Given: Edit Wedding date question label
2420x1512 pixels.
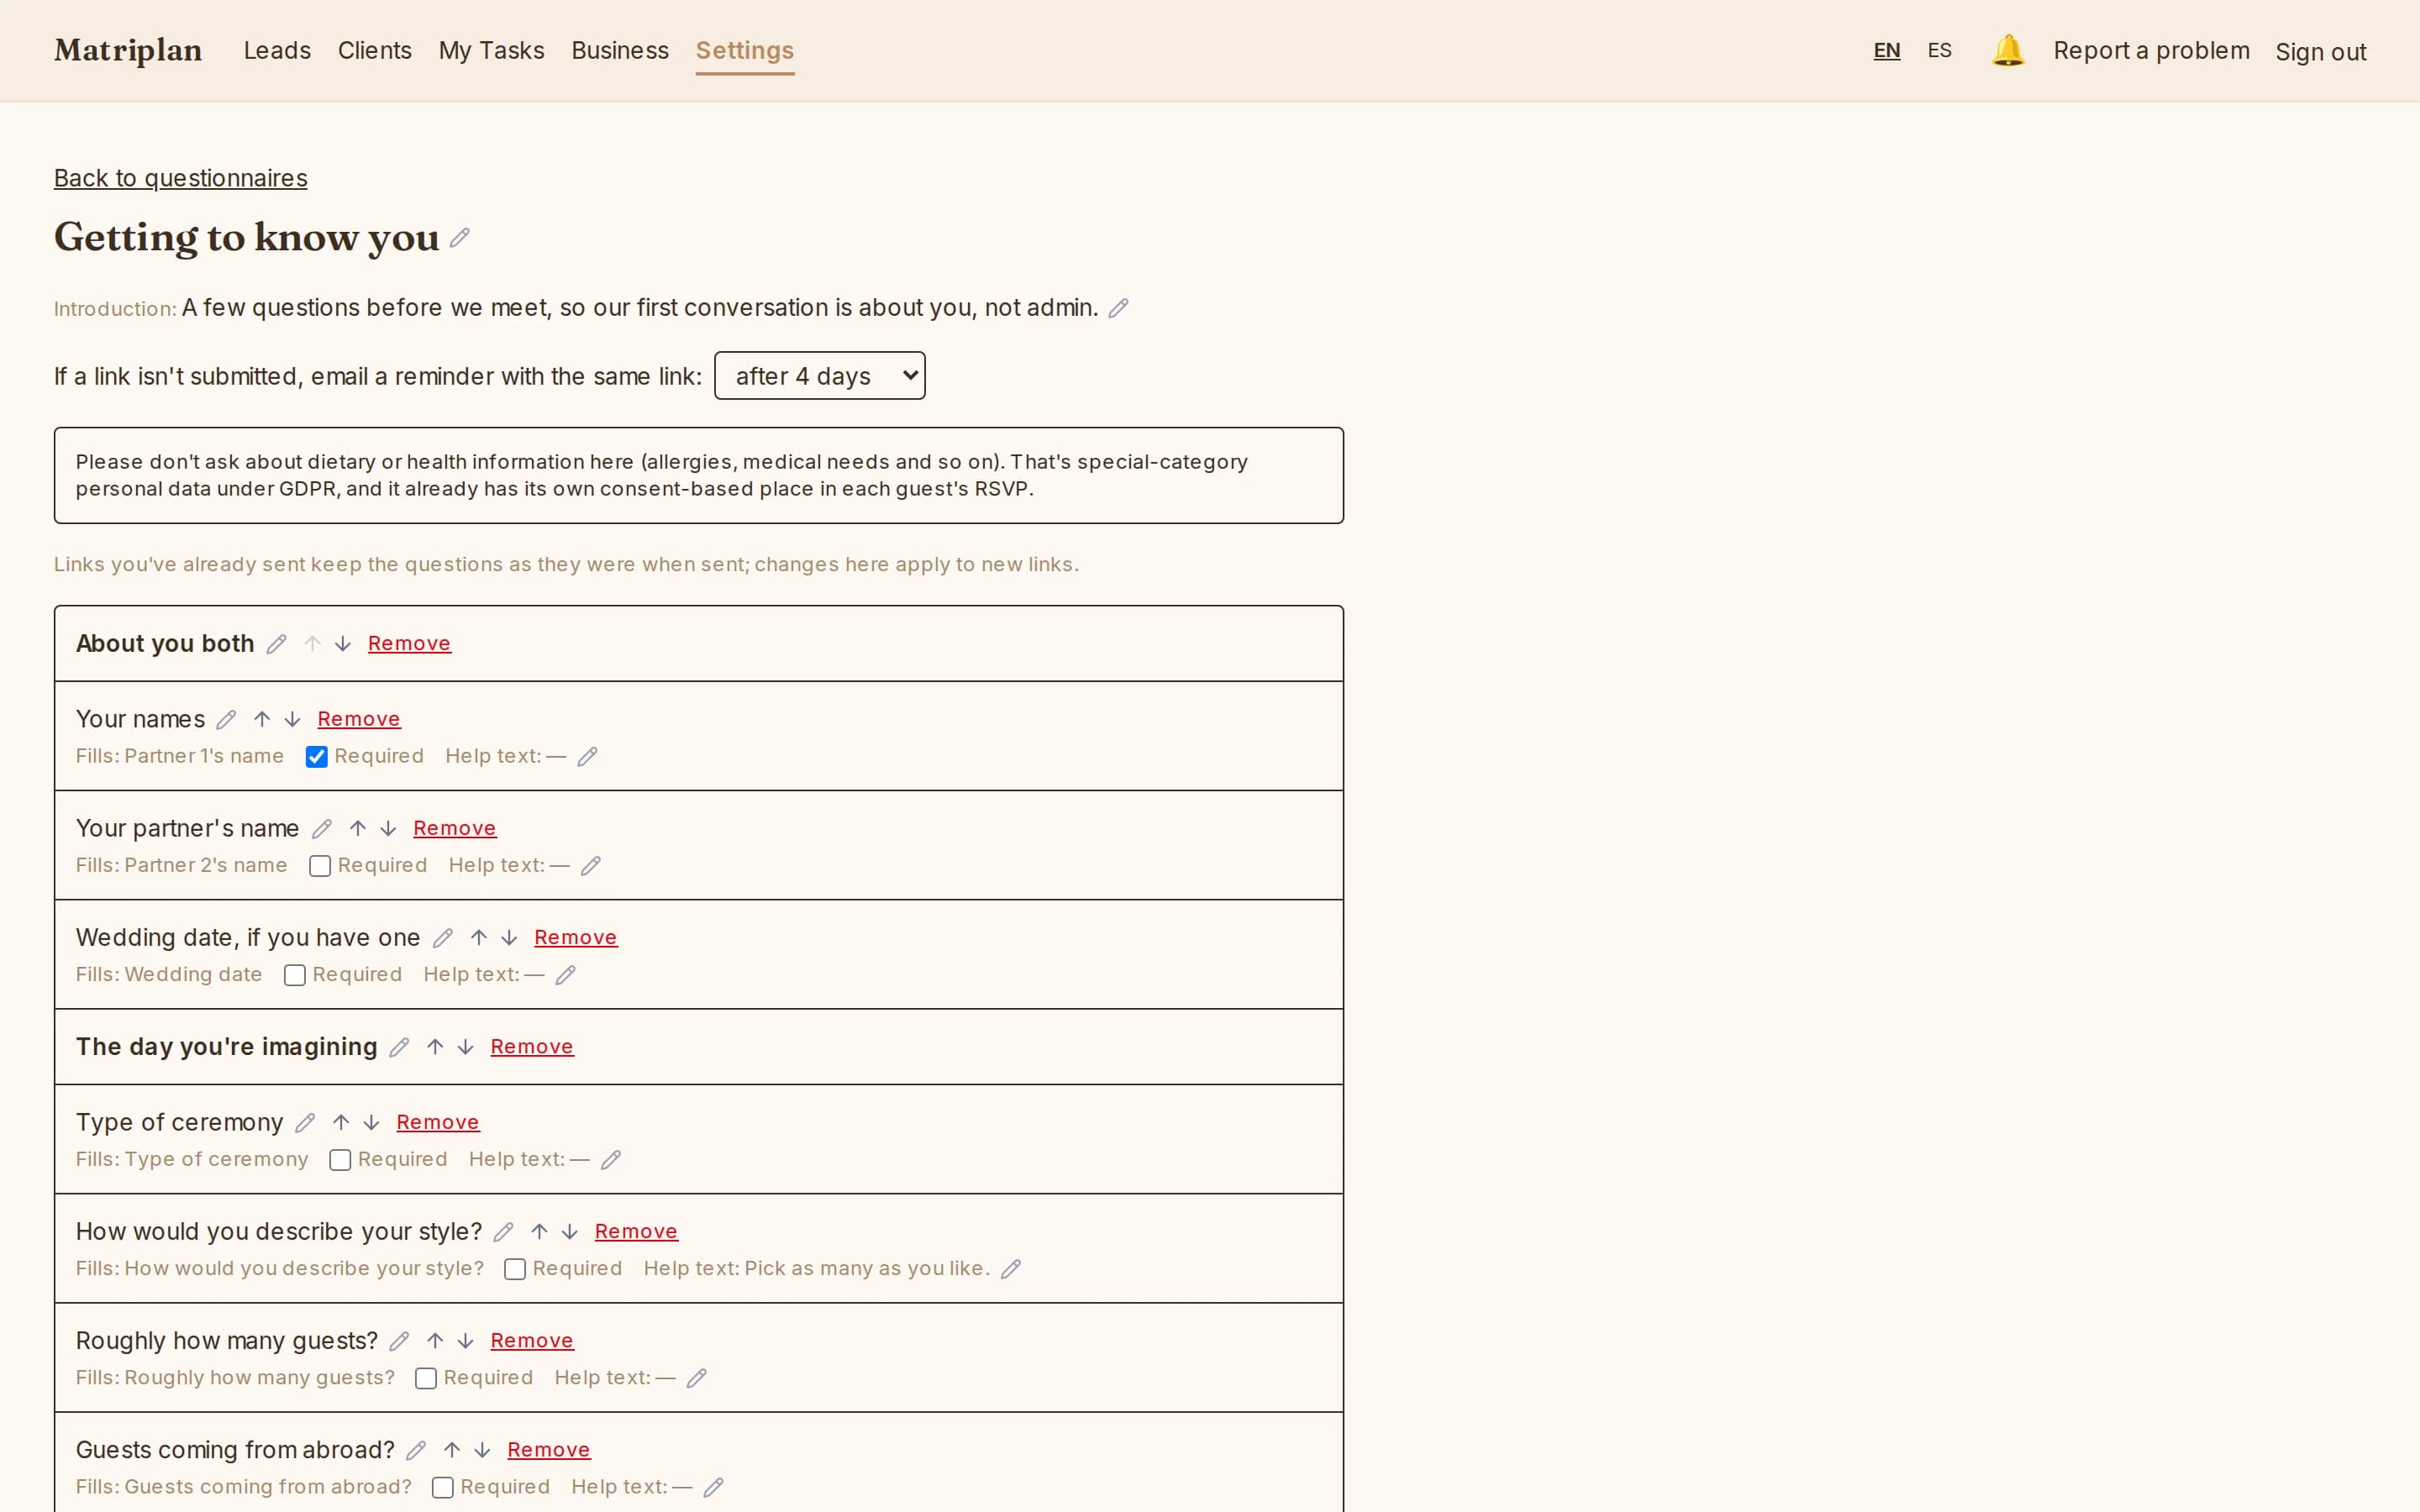Looking at the screenshot, I should 442,938.
